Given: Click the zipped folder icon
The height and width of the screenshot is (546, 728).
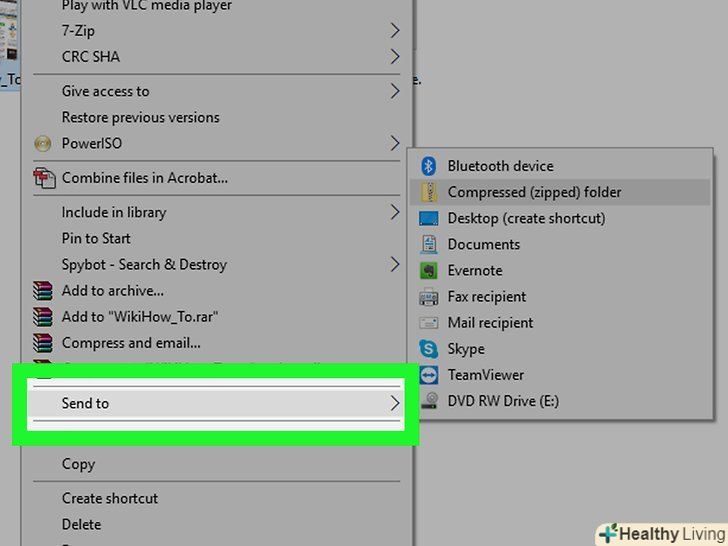Looking at the screenshot, I should click(428, 192).
